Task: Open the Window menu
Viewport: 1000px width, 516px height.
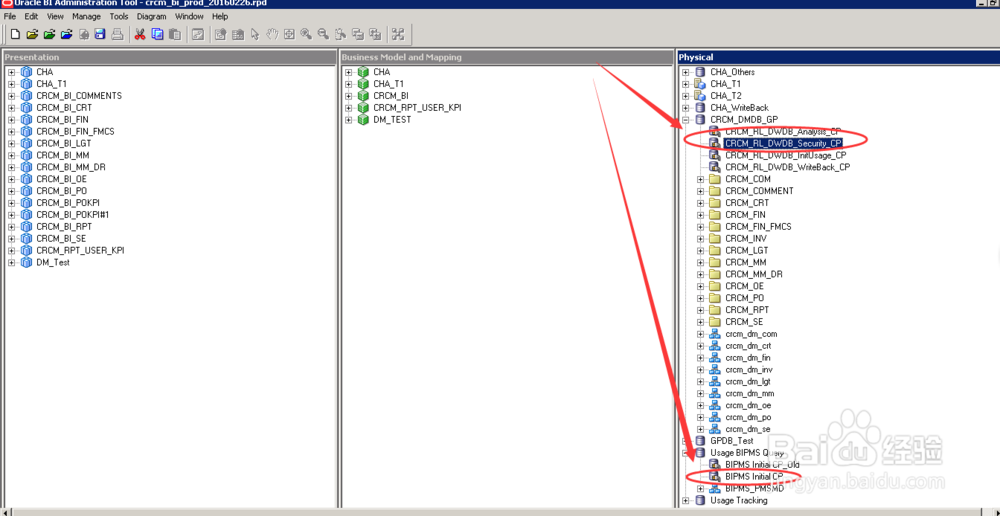Action: click(189, 17)
